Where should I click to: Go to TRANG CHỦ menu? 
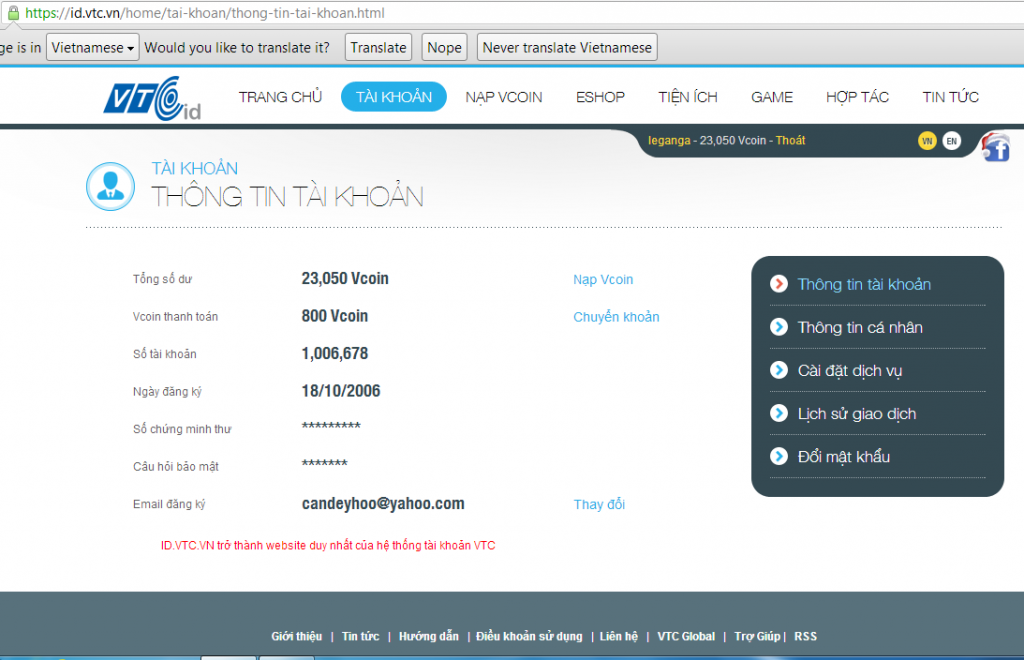pyautogui.click(x=280, y=97)
